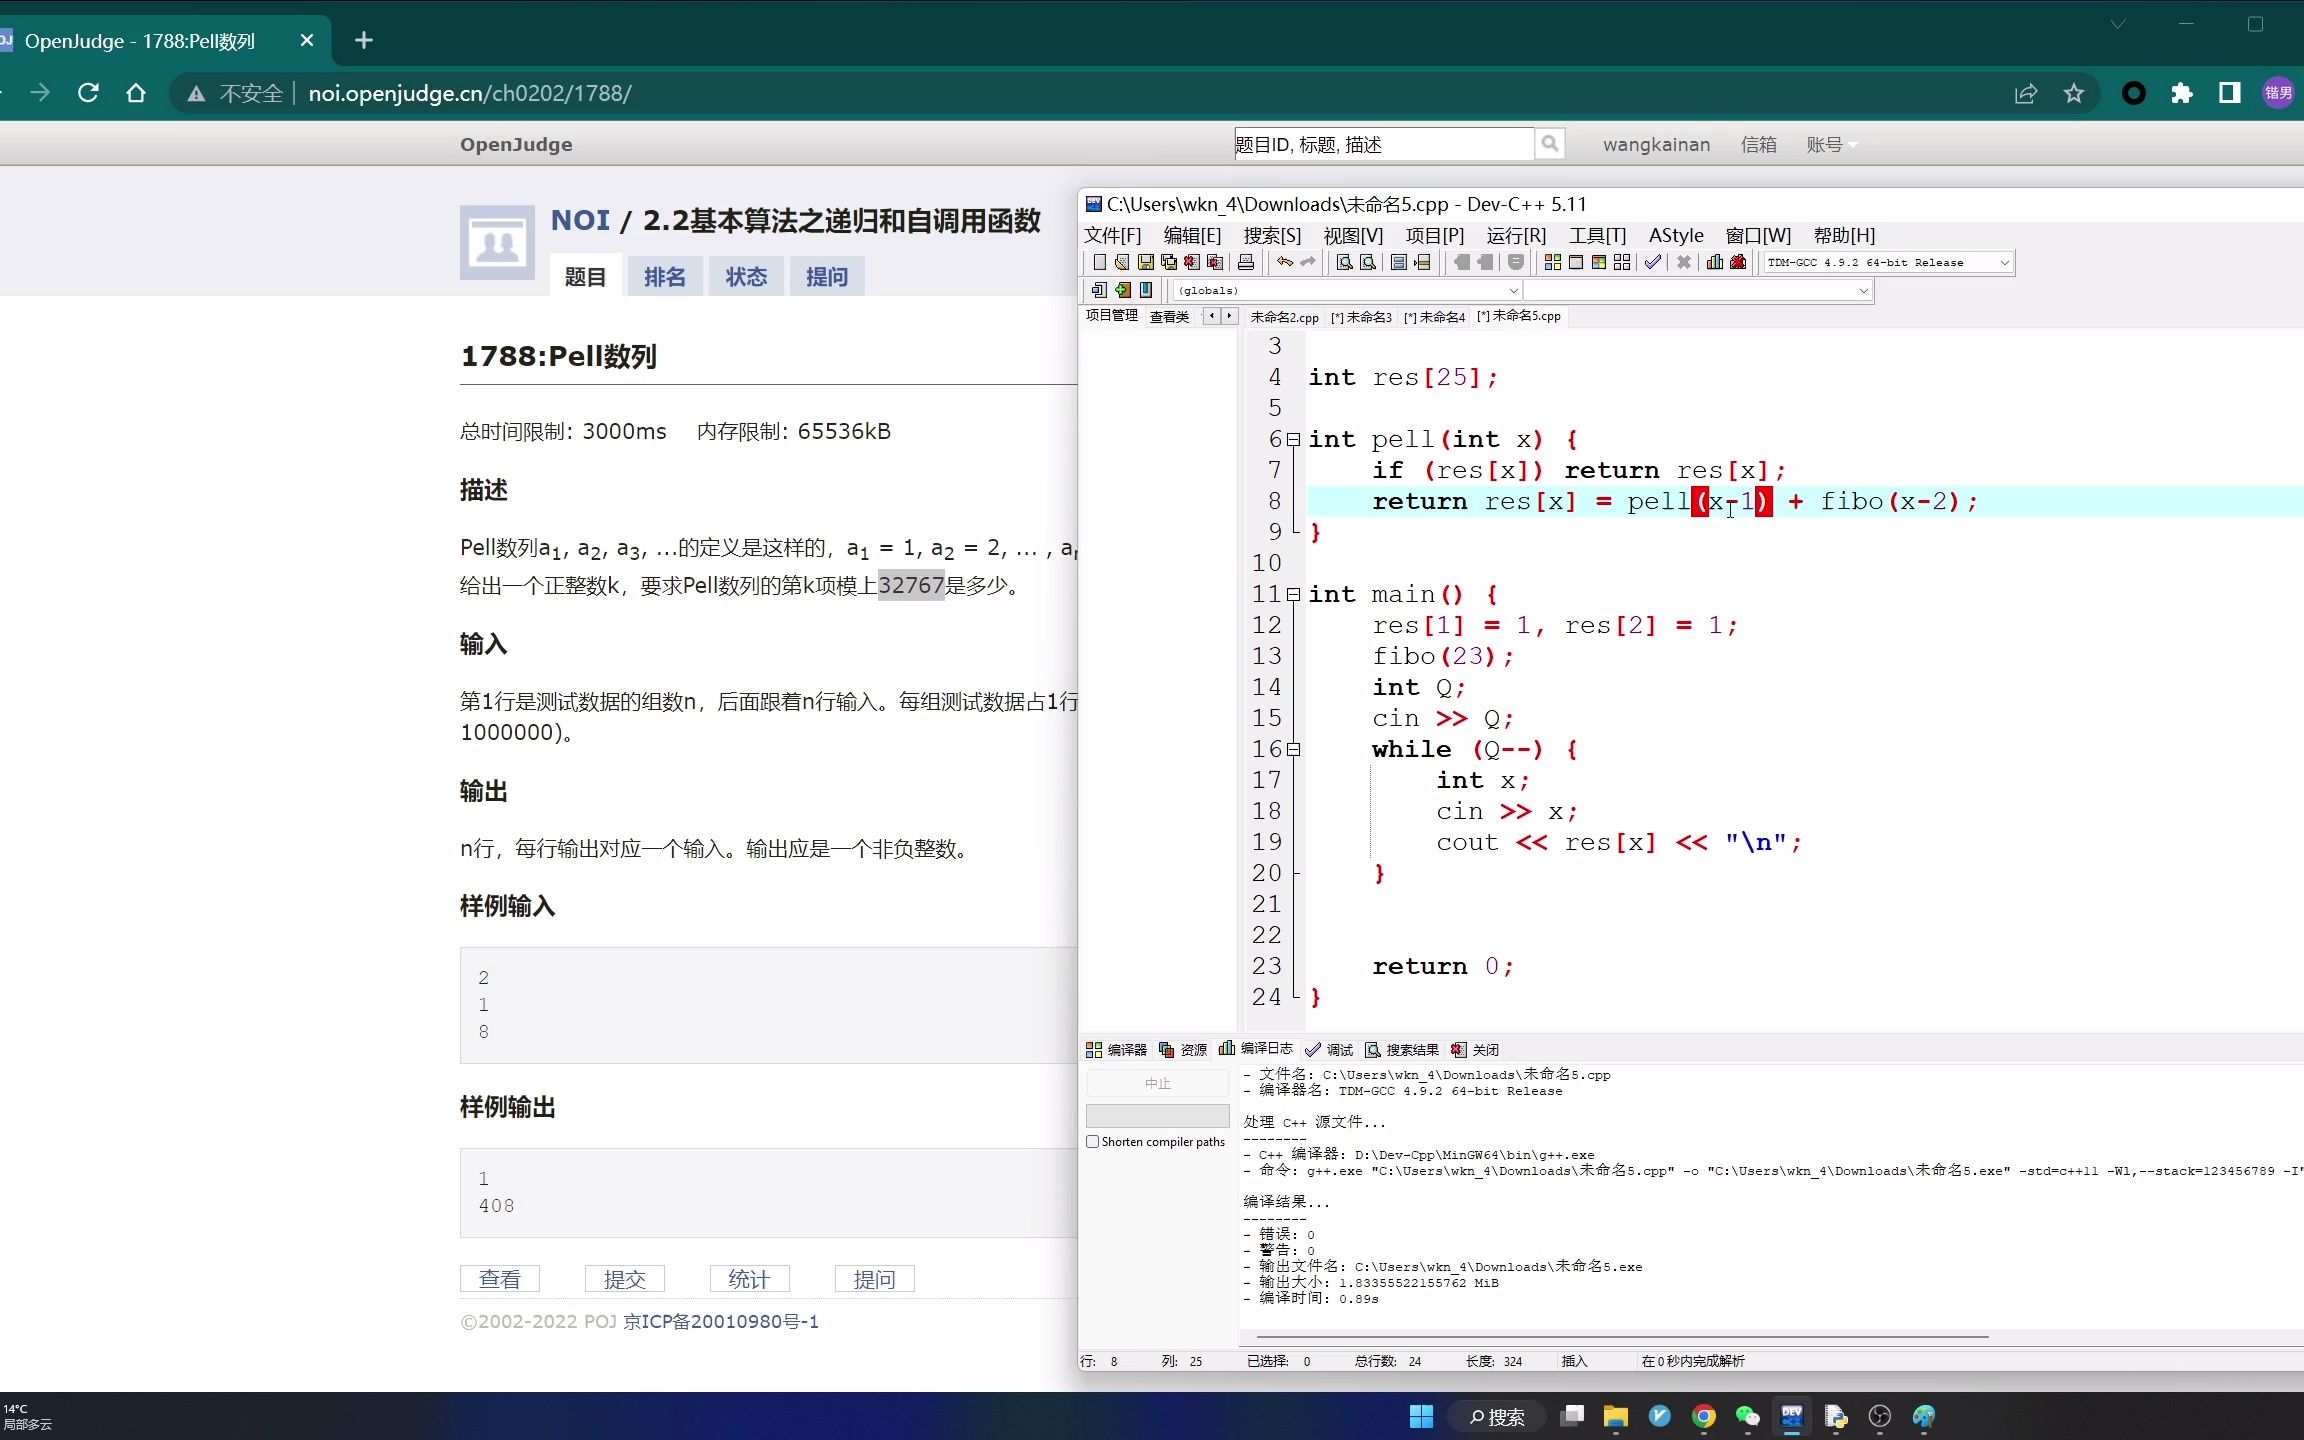The height and width of the screenshot is (1440, 2304).
Task: Click the 提交 button on problem page
Action: tap(625, 1279)
